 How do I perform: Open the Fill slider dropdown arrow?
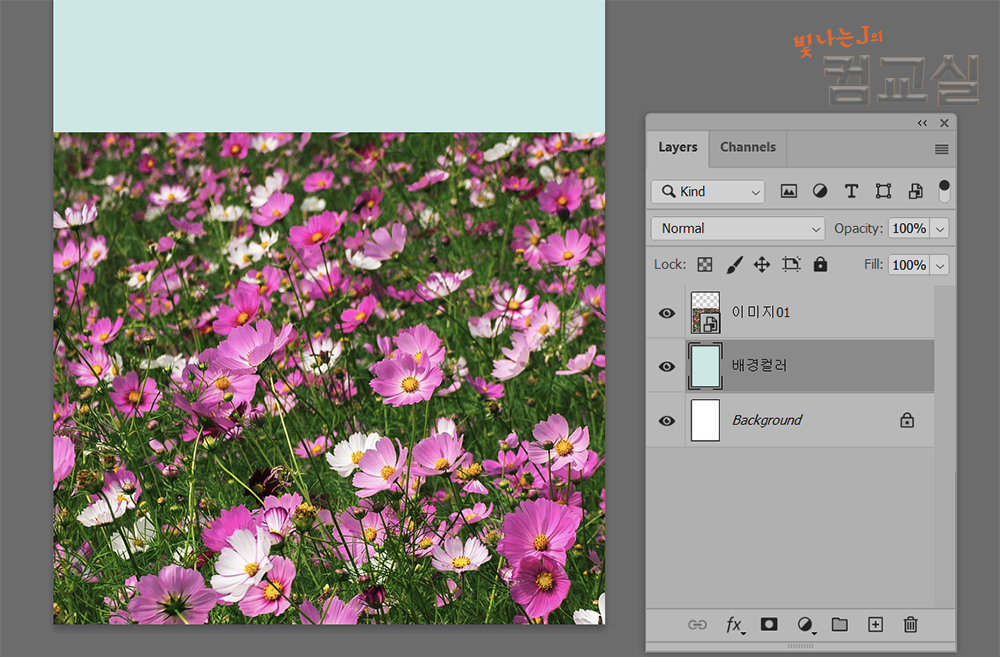[x=940, y=265]
